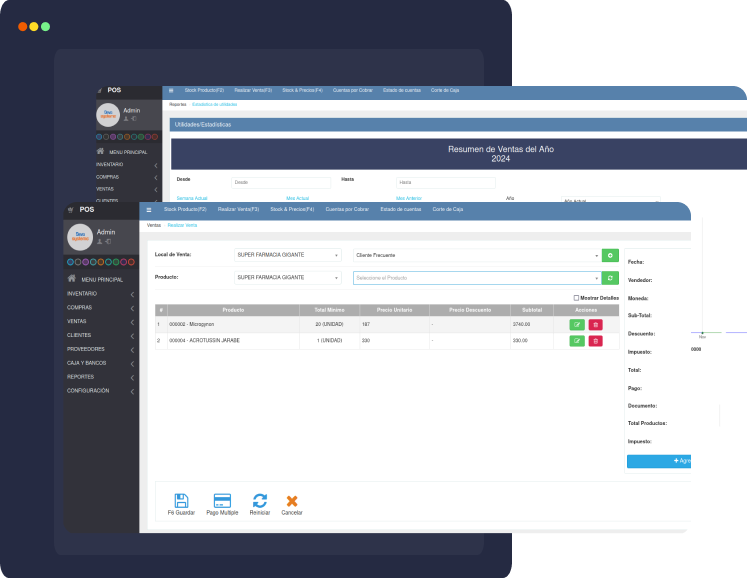Click green edit icon in ACROTUSSIN JARABE row

576,341
